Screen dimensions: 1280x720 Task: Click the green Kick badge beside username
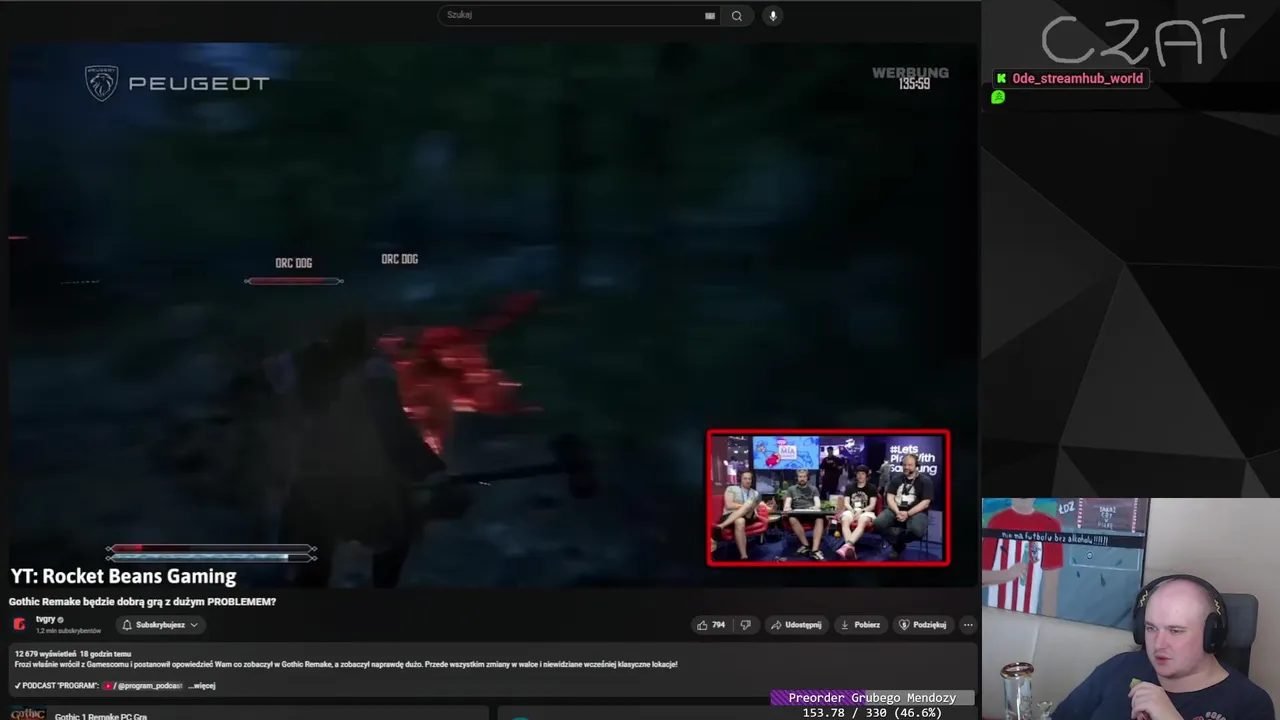1001,78
